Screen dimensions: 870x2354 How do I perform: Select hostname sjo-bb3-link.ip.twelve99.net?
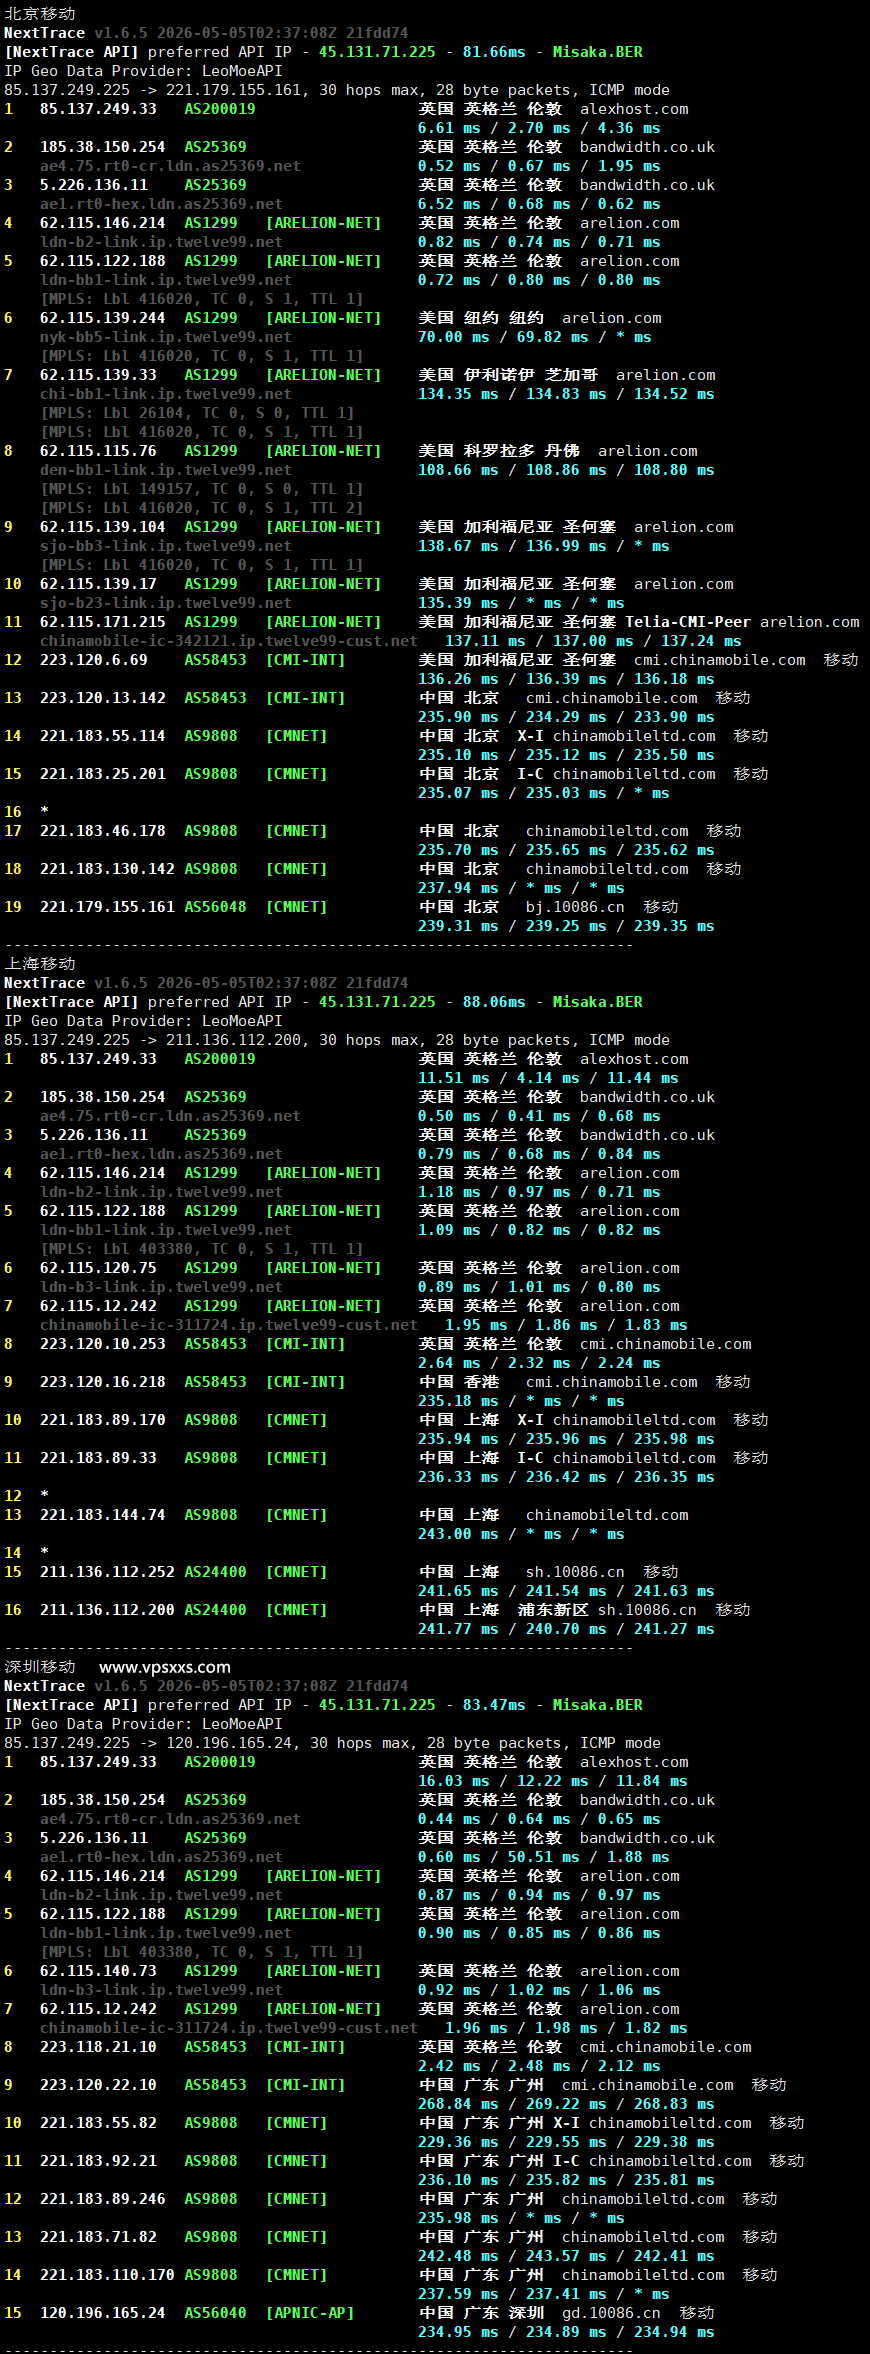(x=166, y=546)
